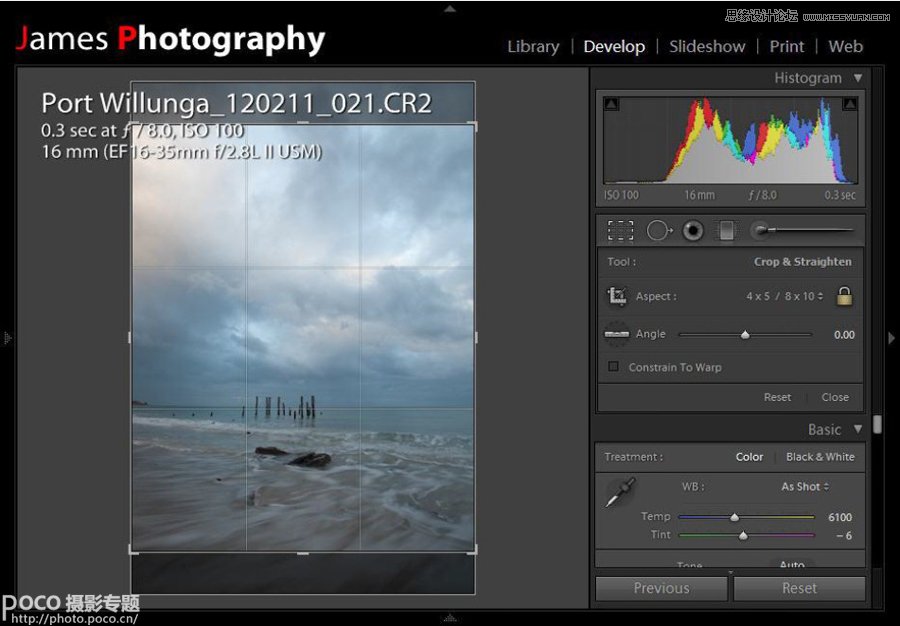Click the Previous button

(661, 588)
